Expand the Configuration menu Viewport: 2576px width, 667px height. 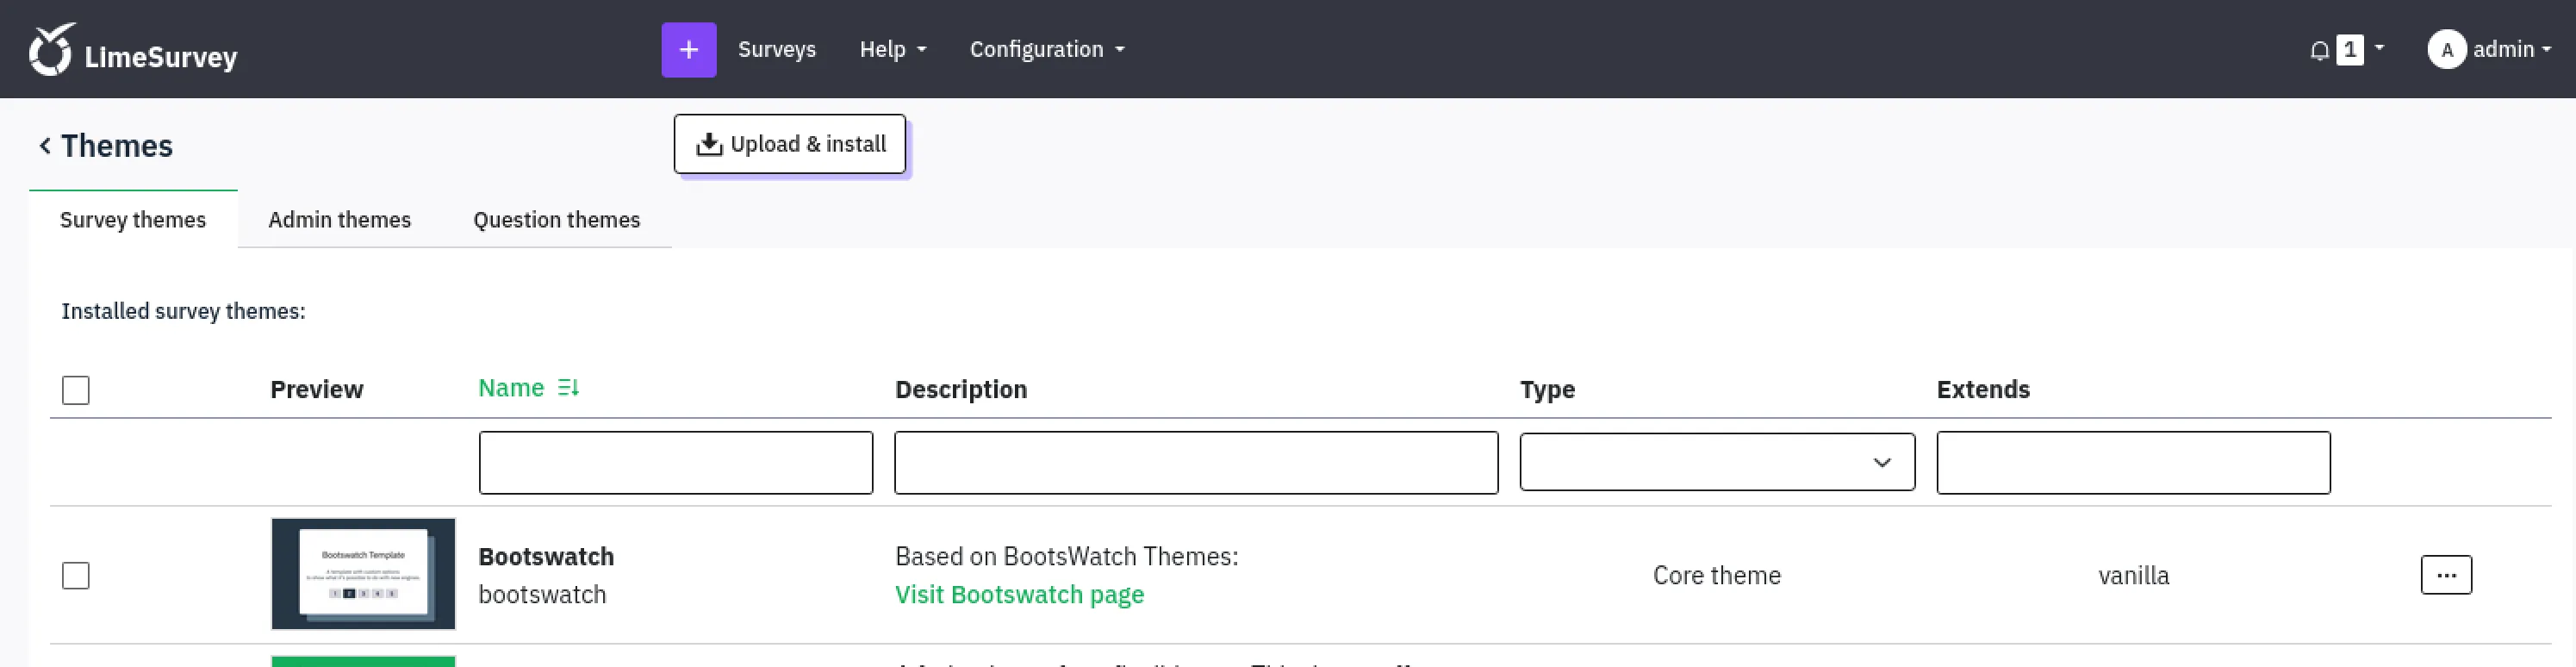pyautogui.click(x=1047, y=49)
